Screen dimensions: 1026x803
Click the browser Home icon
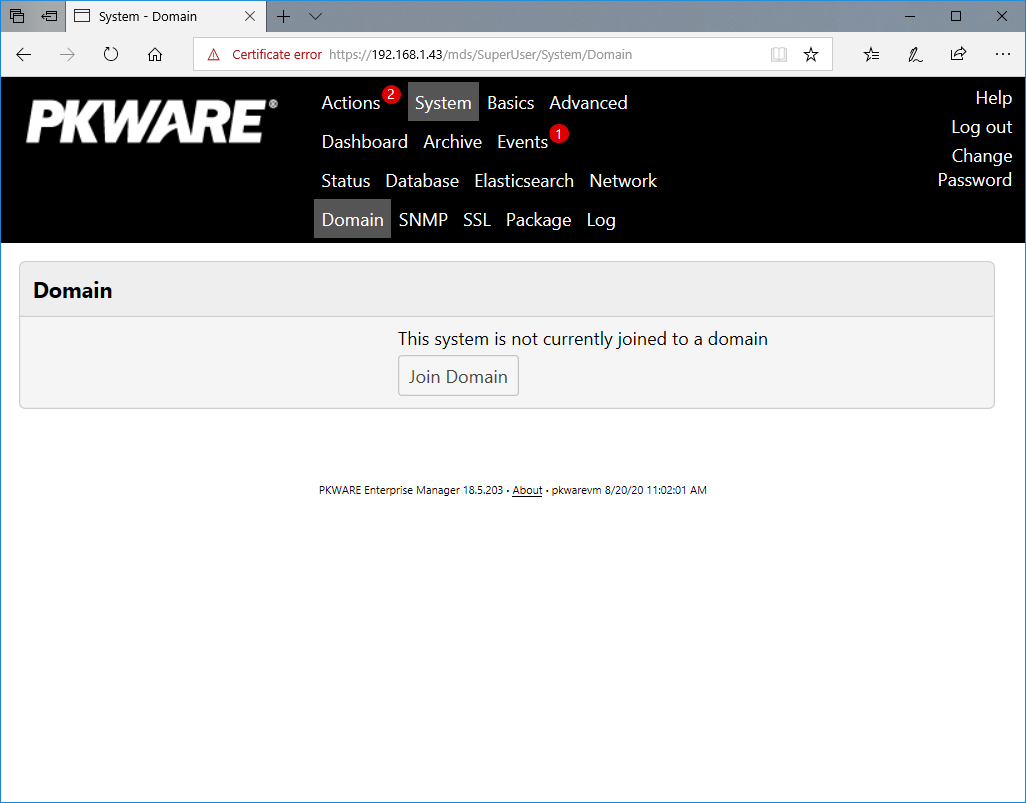pos(155,55)
